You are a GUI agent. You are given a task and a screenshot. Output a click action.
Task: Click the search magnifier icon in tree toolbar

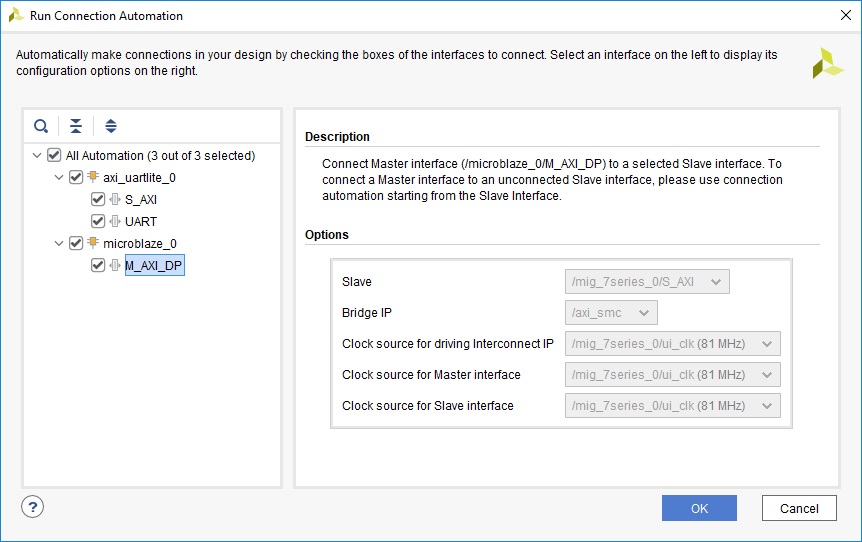point(41,126)
